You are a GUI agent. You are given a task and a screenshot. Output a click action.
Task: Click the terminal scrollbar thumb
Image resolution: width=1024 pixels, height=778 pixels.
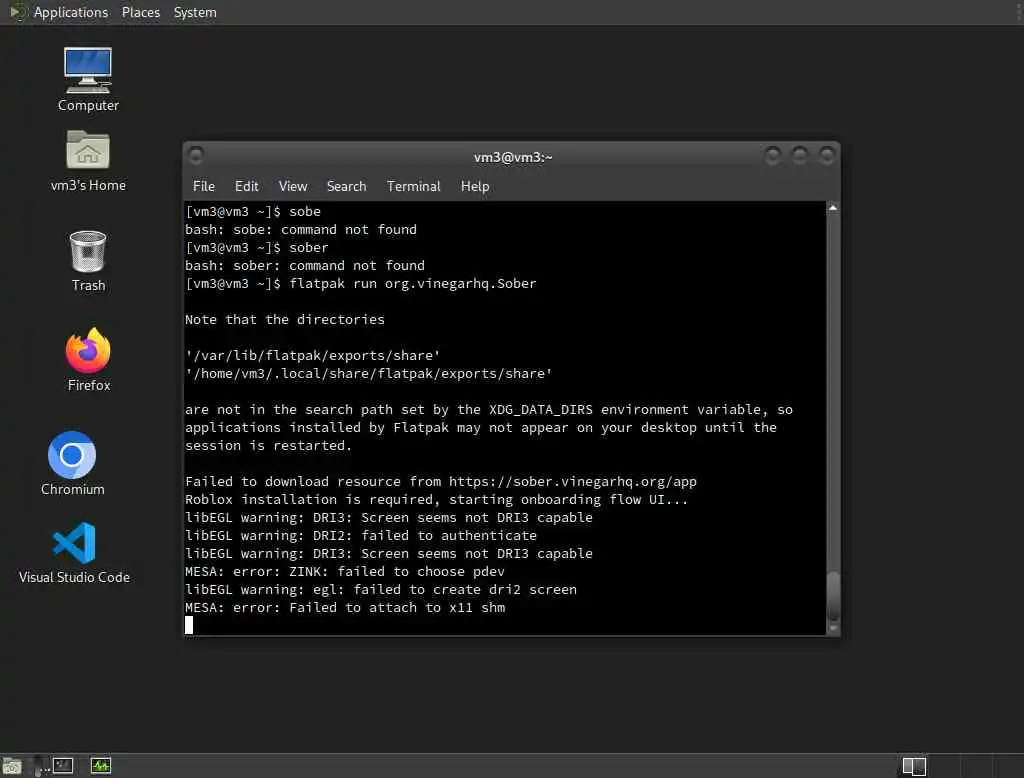833,596
